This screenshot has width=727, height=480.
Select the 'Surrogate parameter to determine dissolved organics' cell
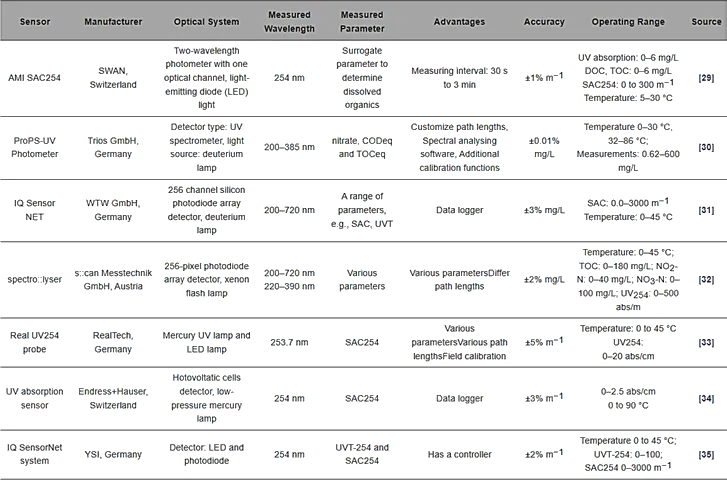[361, 75]
